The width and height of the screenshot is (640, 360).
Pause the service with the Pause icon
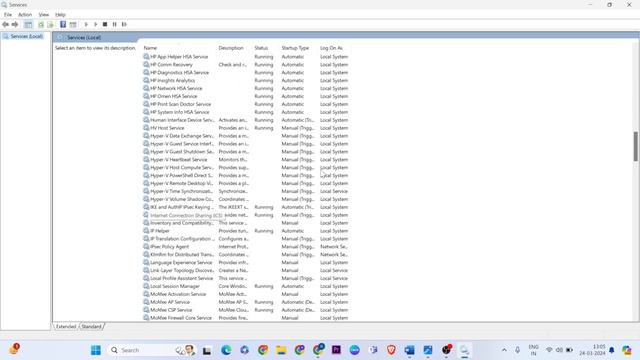pyautogui.click(x=115, y=24)
